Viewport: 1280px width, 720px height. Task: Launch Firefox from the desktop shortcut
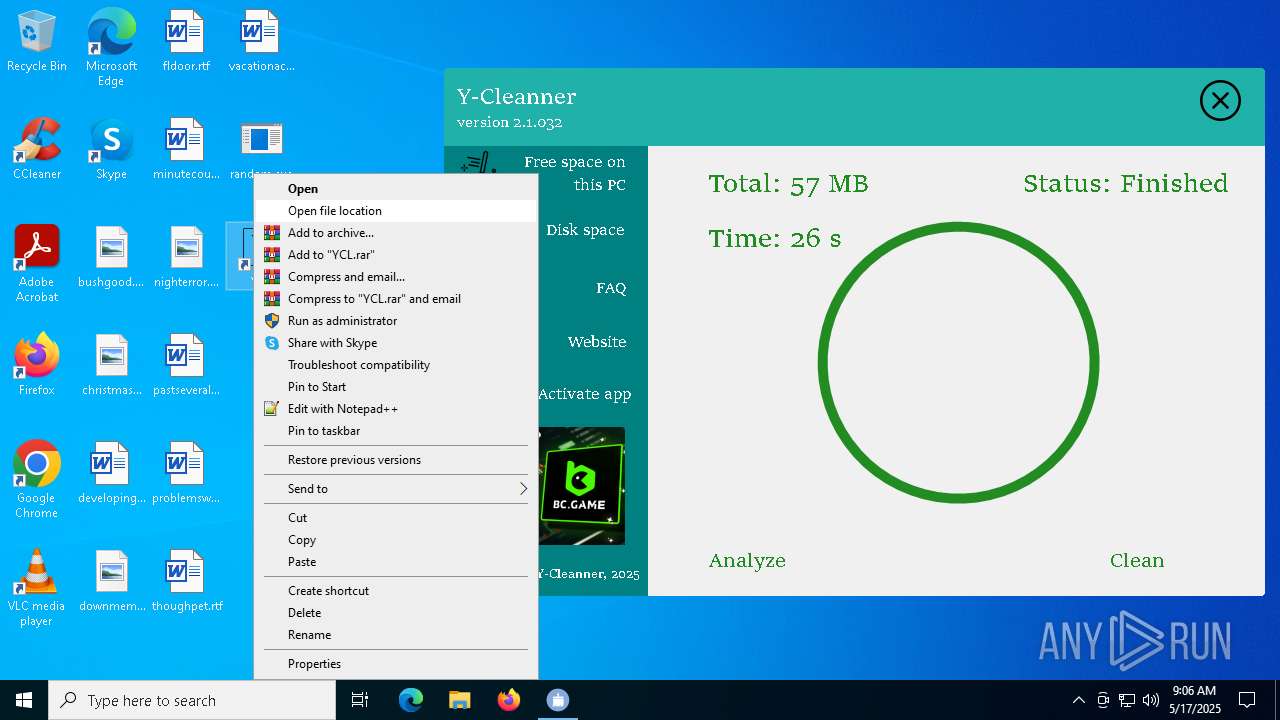pyautogui.click(x=37, y=366)
